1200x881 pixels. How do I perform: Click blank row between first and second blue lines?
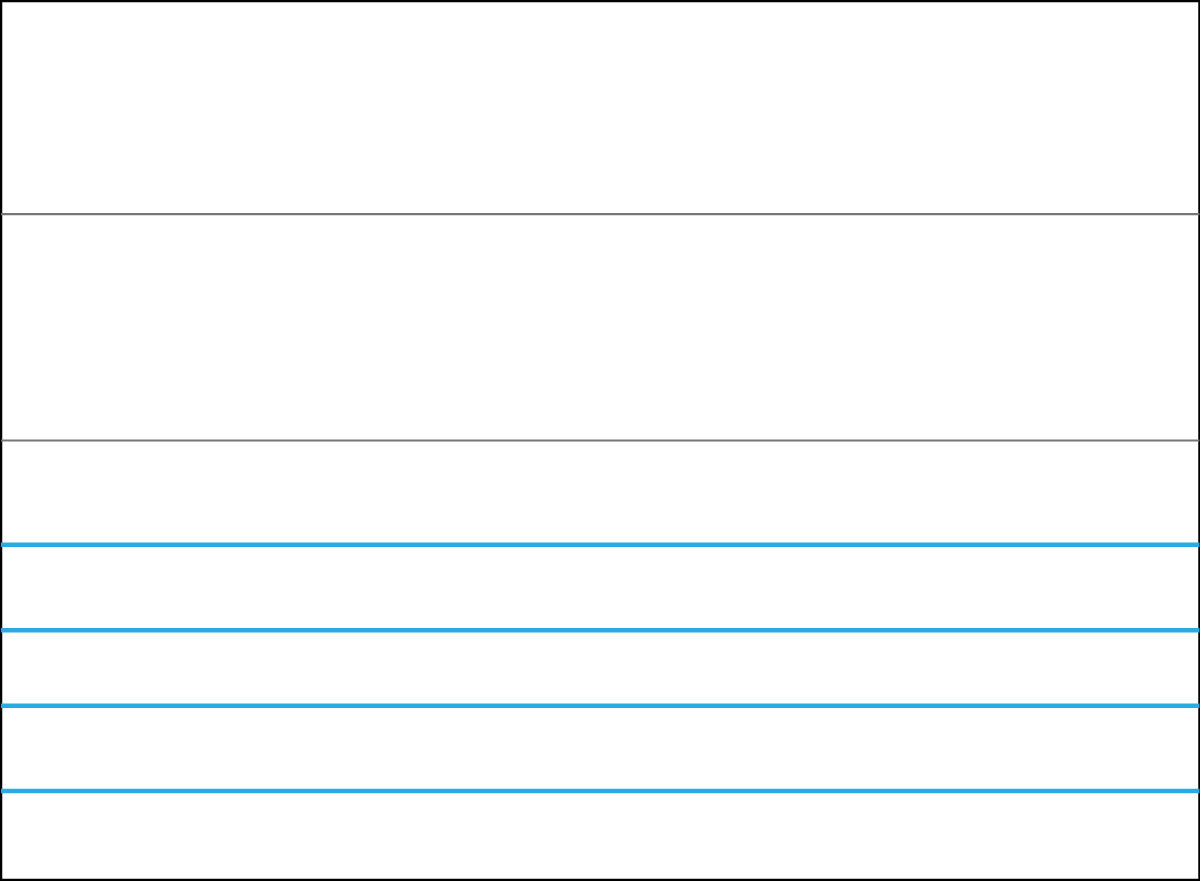(x=600, y=587)
